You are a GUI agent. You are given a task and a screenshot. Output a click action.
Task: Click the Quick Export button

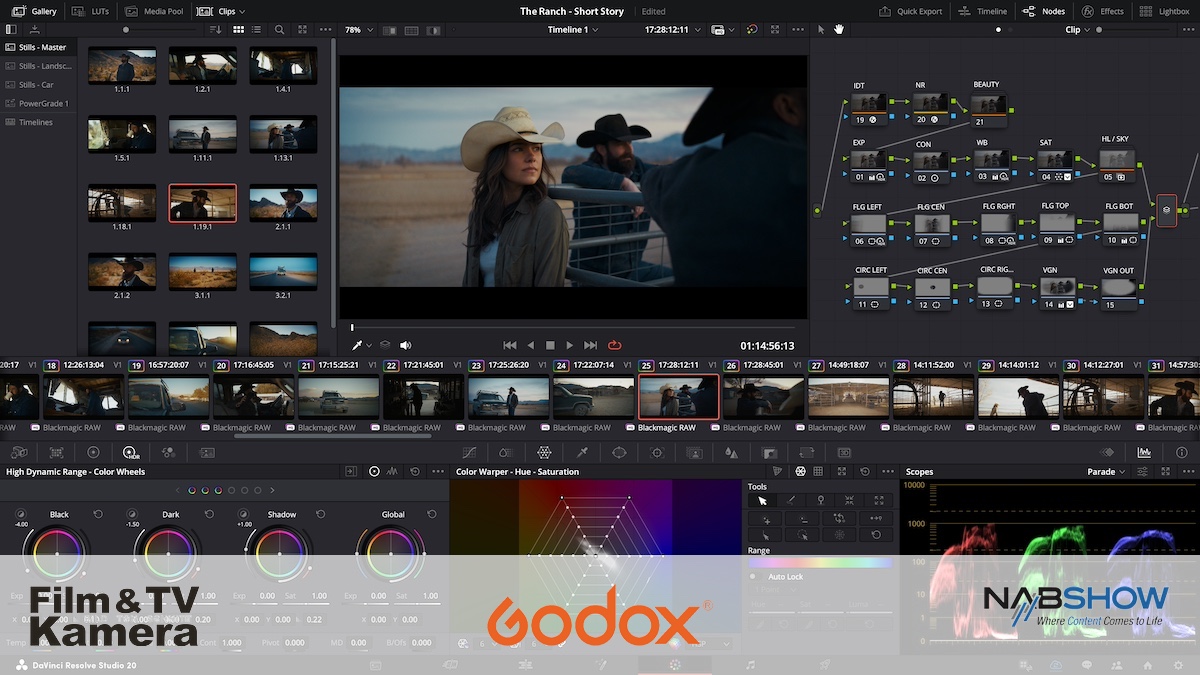(x=910, y=11)
